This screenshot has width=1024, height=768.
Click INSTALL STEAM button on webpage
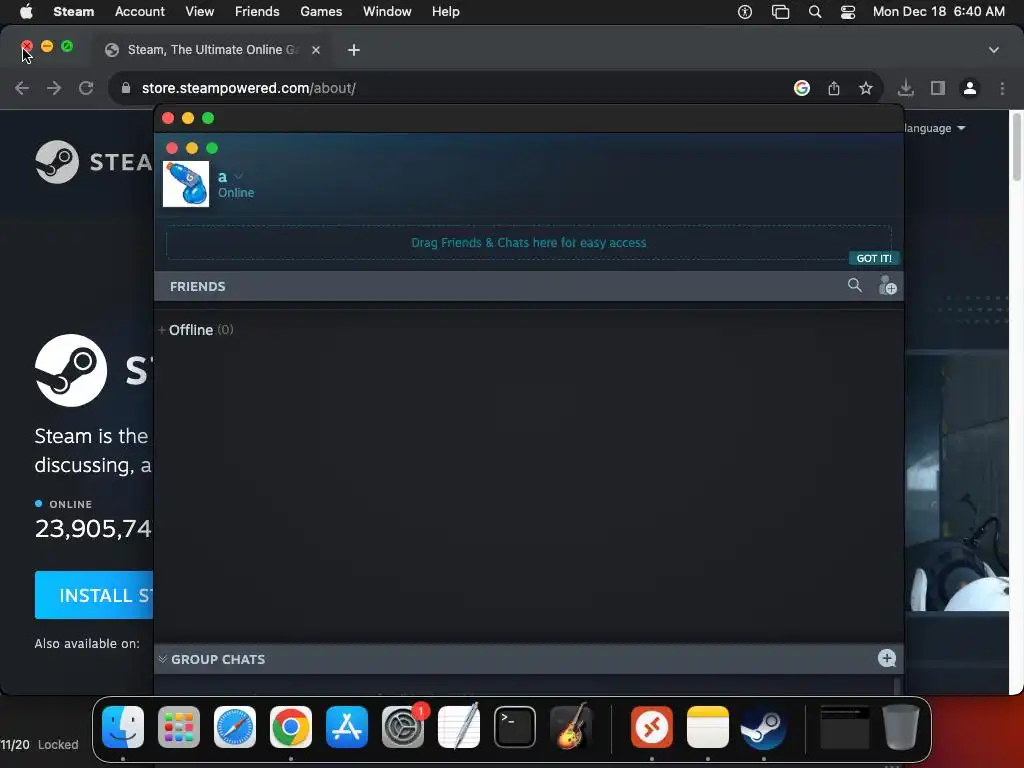[93, 595]
